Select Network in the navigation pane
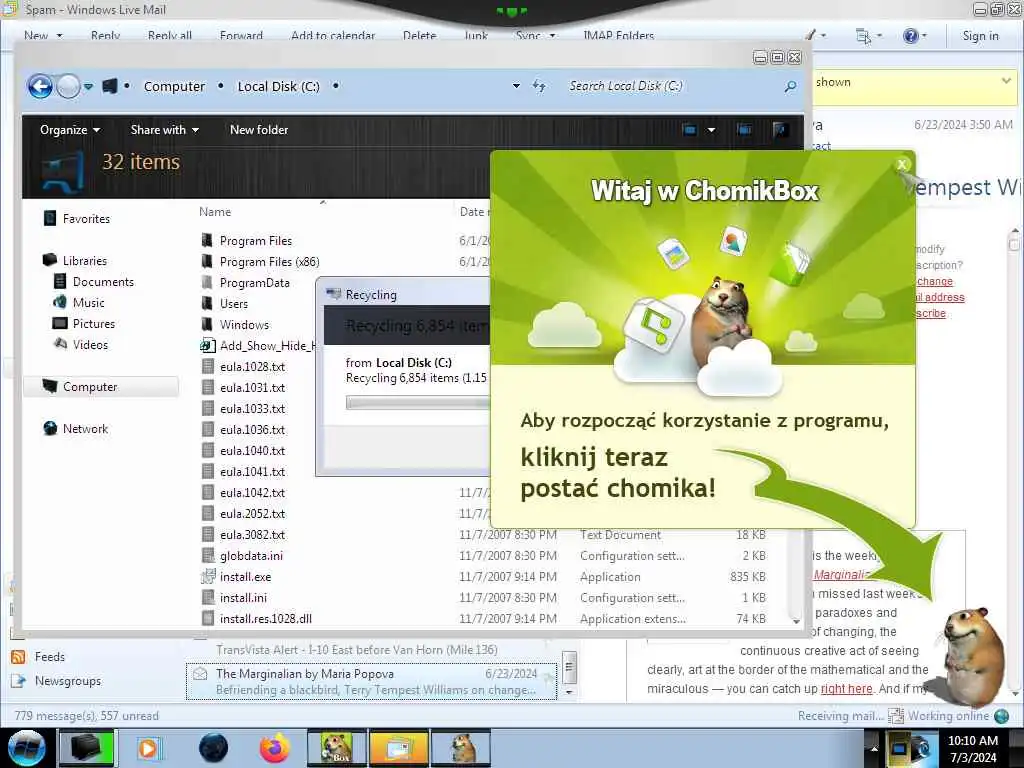This screenshot has width=1024, height=768. (86, 428)
